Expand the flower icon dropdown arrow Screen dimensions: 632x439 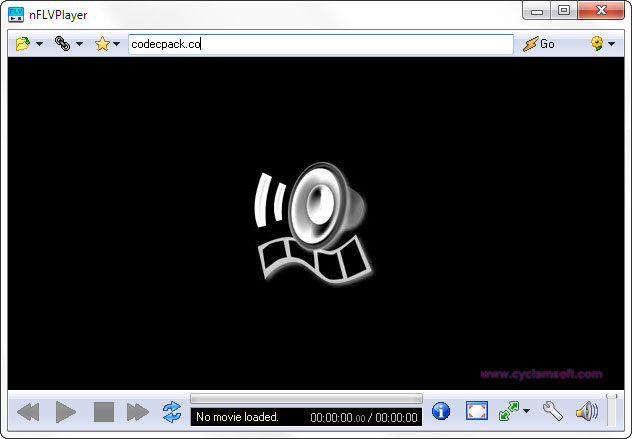[x=612, y=44]
